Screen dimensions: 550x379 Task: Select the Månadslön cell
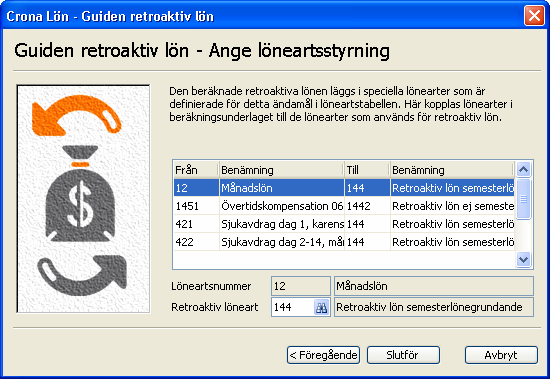point(282,188)
